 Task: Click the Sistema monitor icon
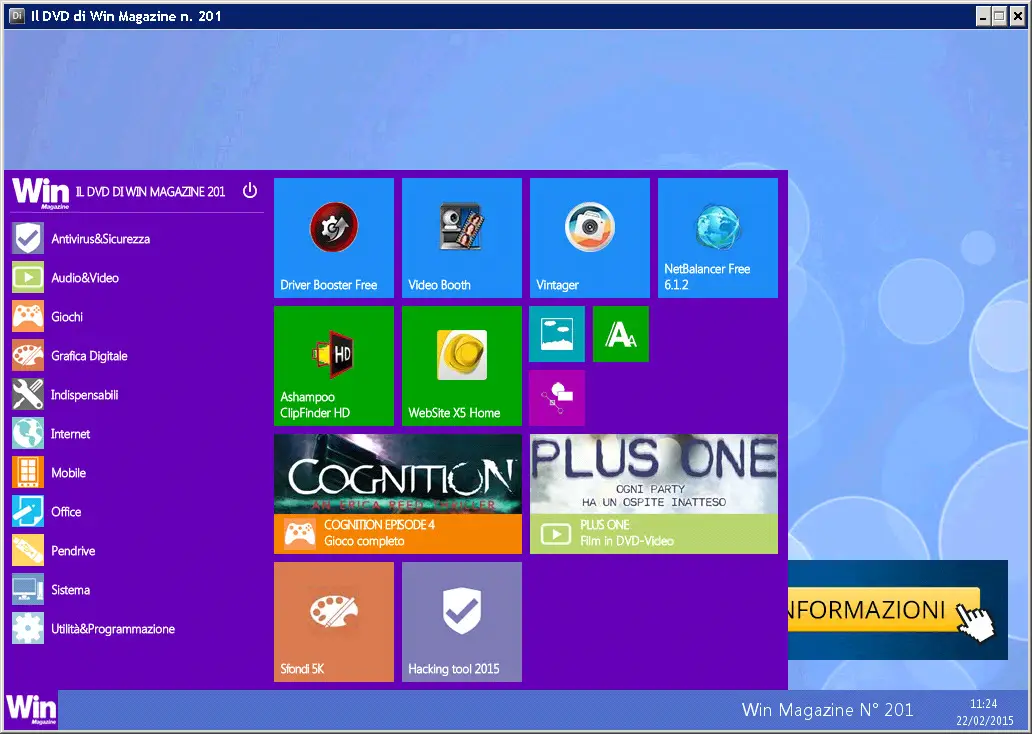(28, 589)
